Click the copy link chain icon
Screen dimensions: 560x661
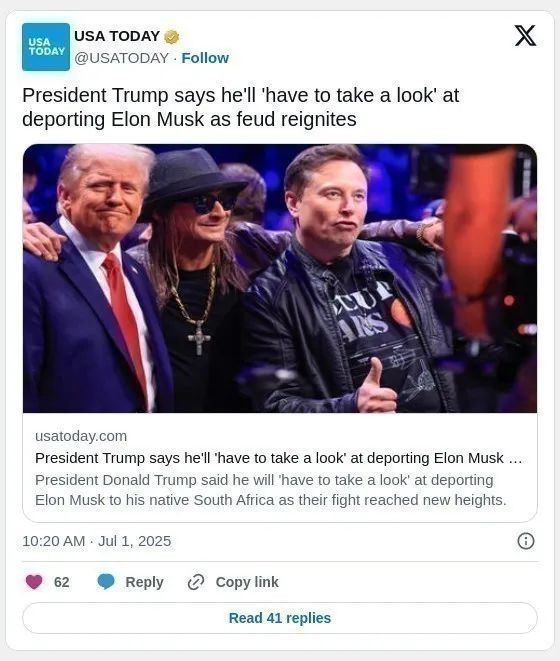(x=196, y=582)
